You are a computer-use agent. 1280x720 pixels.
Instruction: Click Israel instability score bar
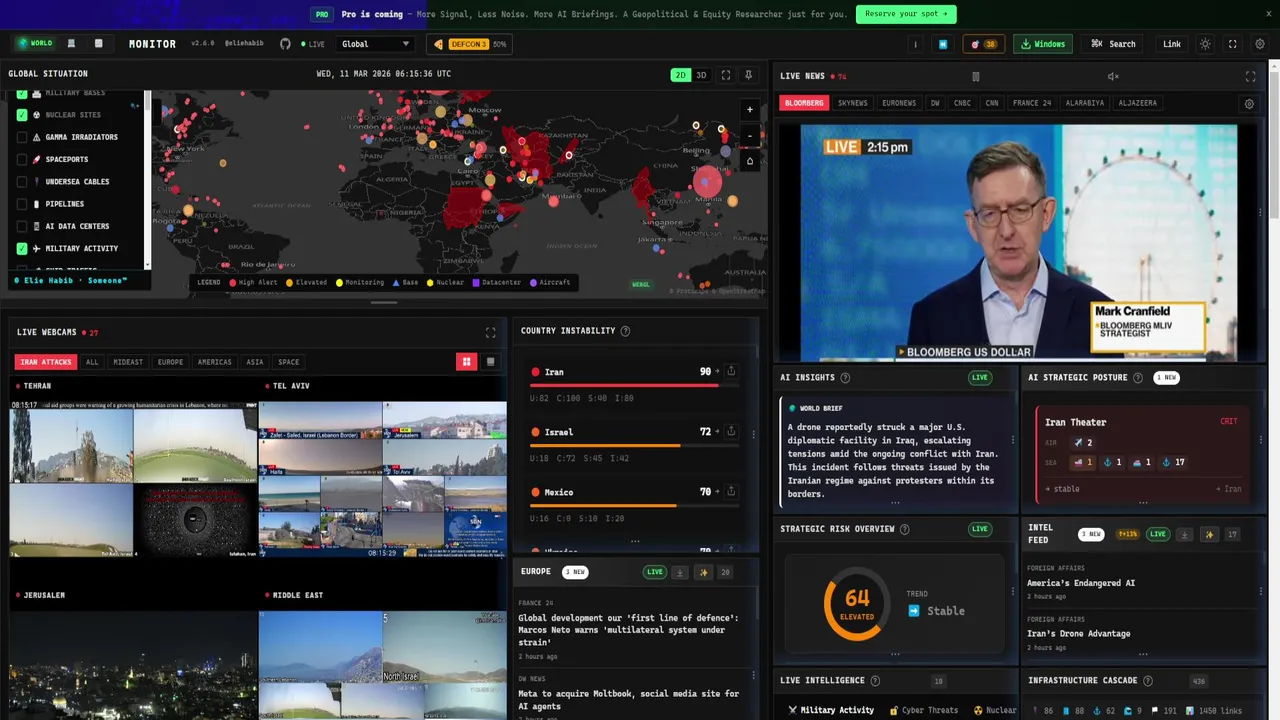point(635,445)
